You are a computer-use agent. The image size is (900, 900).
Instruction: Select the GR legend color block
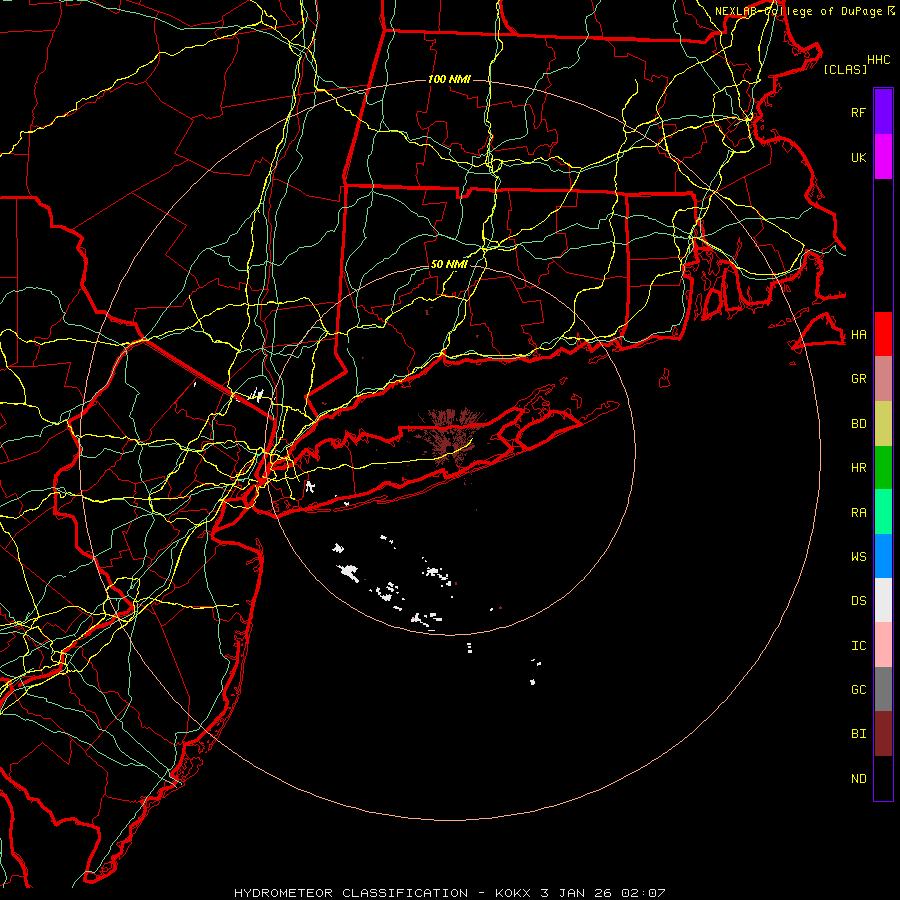883,379
